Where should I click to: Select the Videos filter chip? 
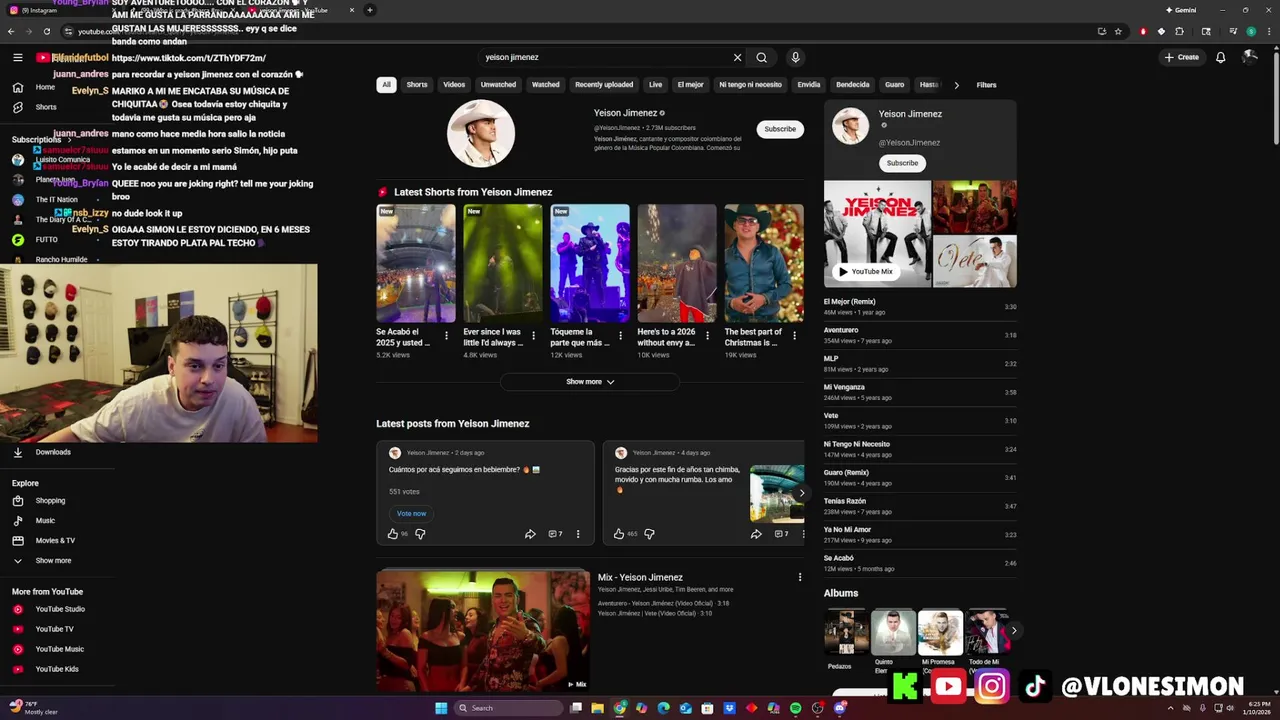click(x=454, y=85)
